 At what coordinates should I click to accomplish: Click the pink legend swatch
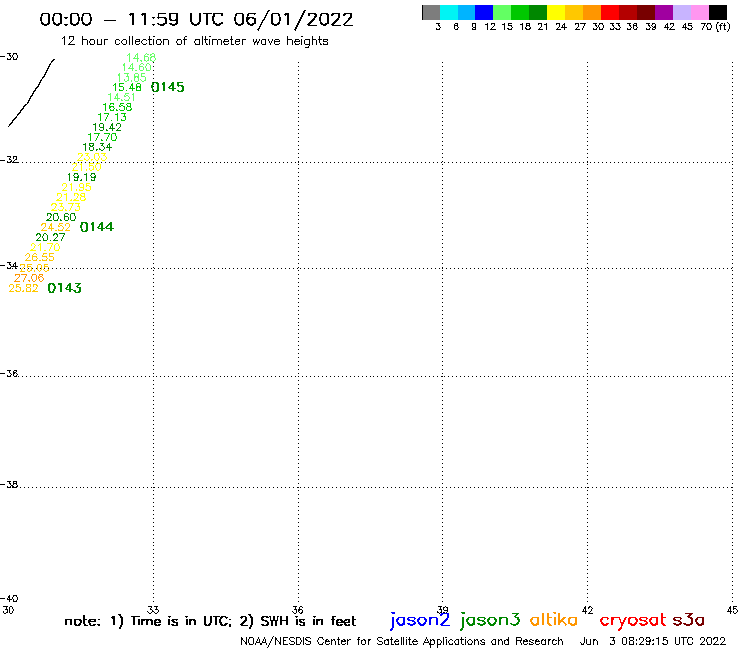(x=699, y=12)
